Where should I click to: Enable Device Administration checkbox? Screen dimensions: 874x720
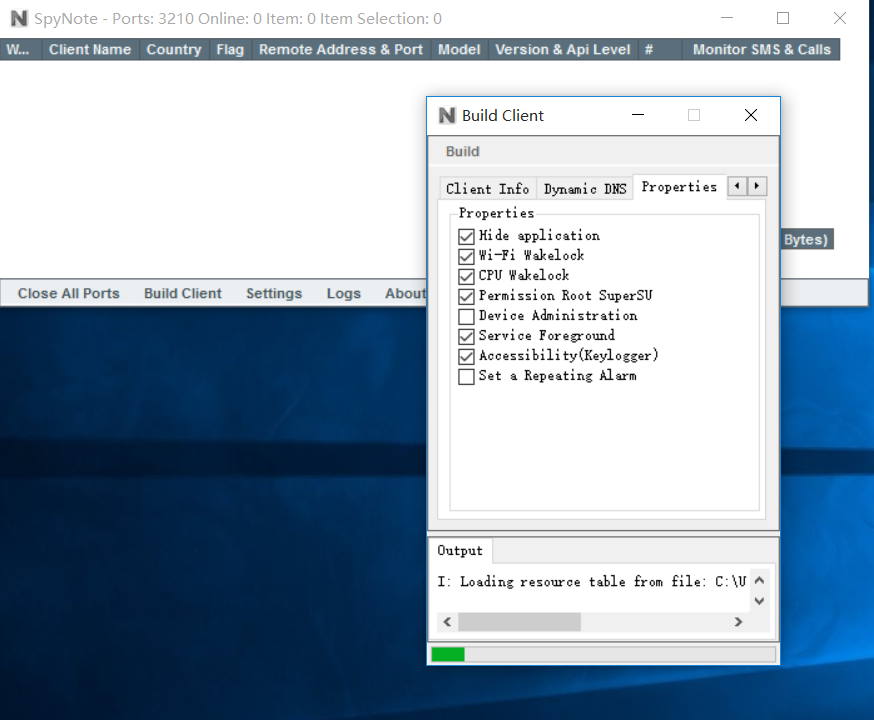[x=467, y=317]
